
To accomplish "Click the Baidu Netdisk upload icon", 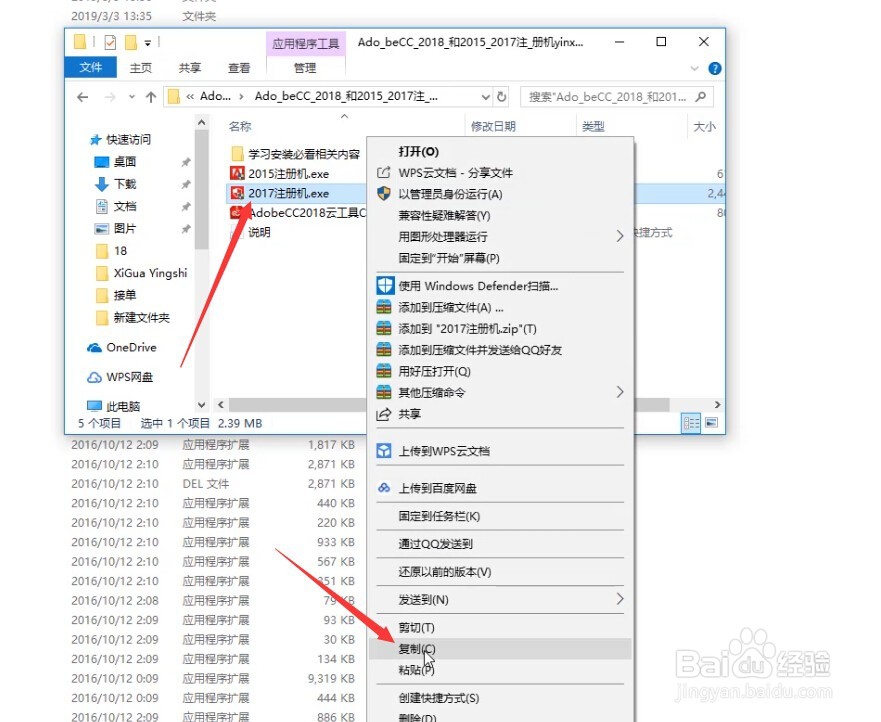I will click(x=384, y=488).
